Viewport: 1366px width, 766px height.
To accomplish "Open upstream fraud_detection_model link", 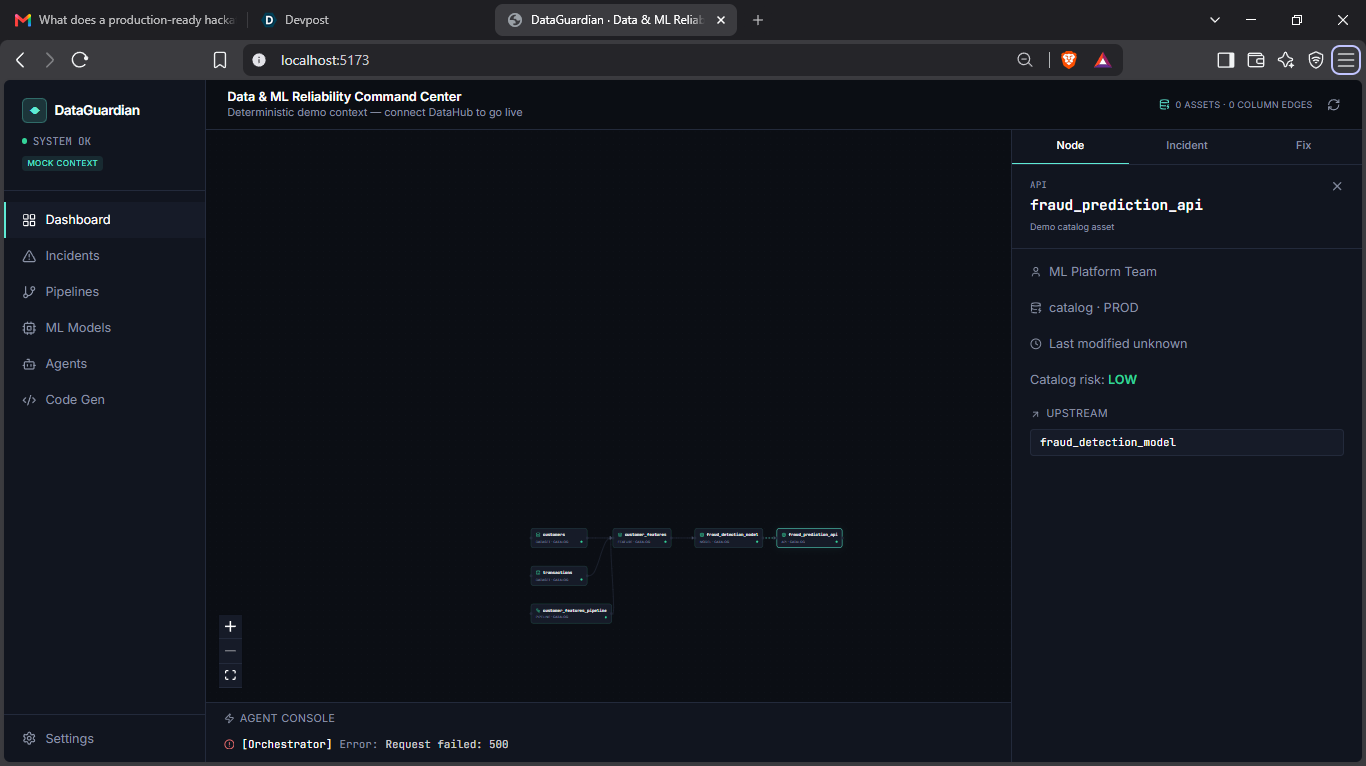I will point(1187,442).
